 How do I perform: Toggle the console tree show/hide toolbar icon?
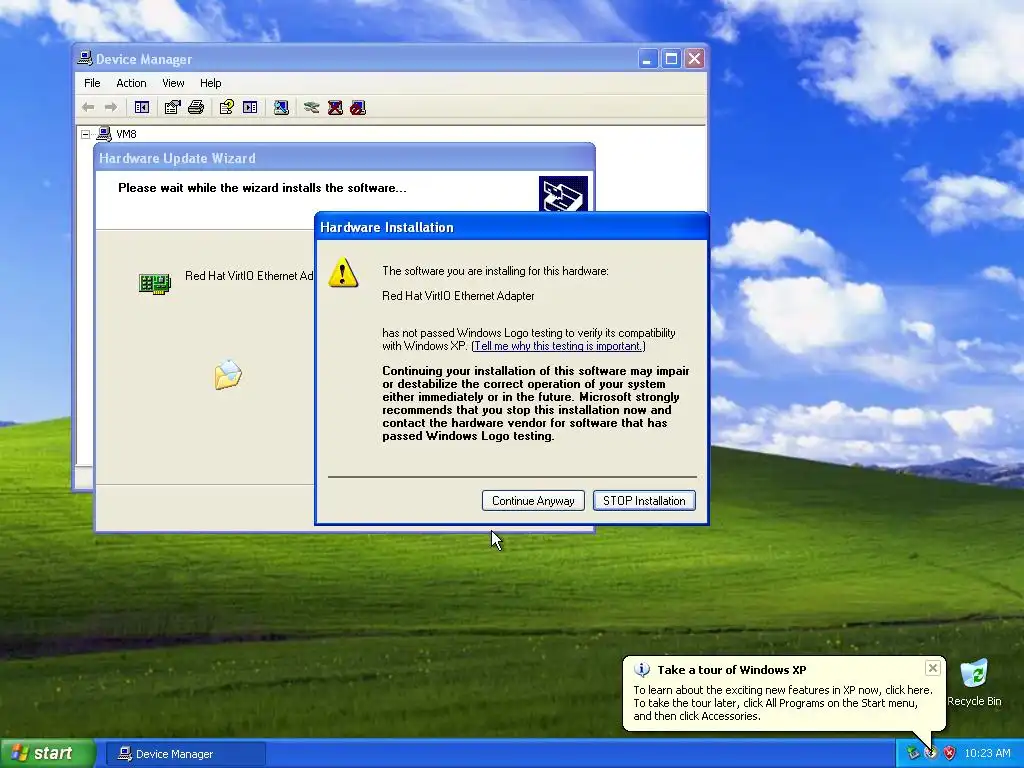tap(142, 107)
